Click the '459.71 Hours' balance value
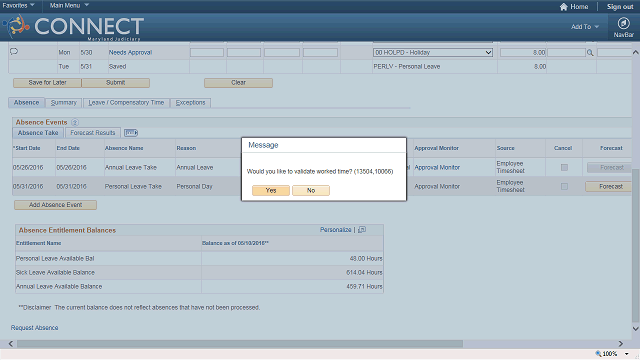640x360 pixels. [x=364, y=287]
